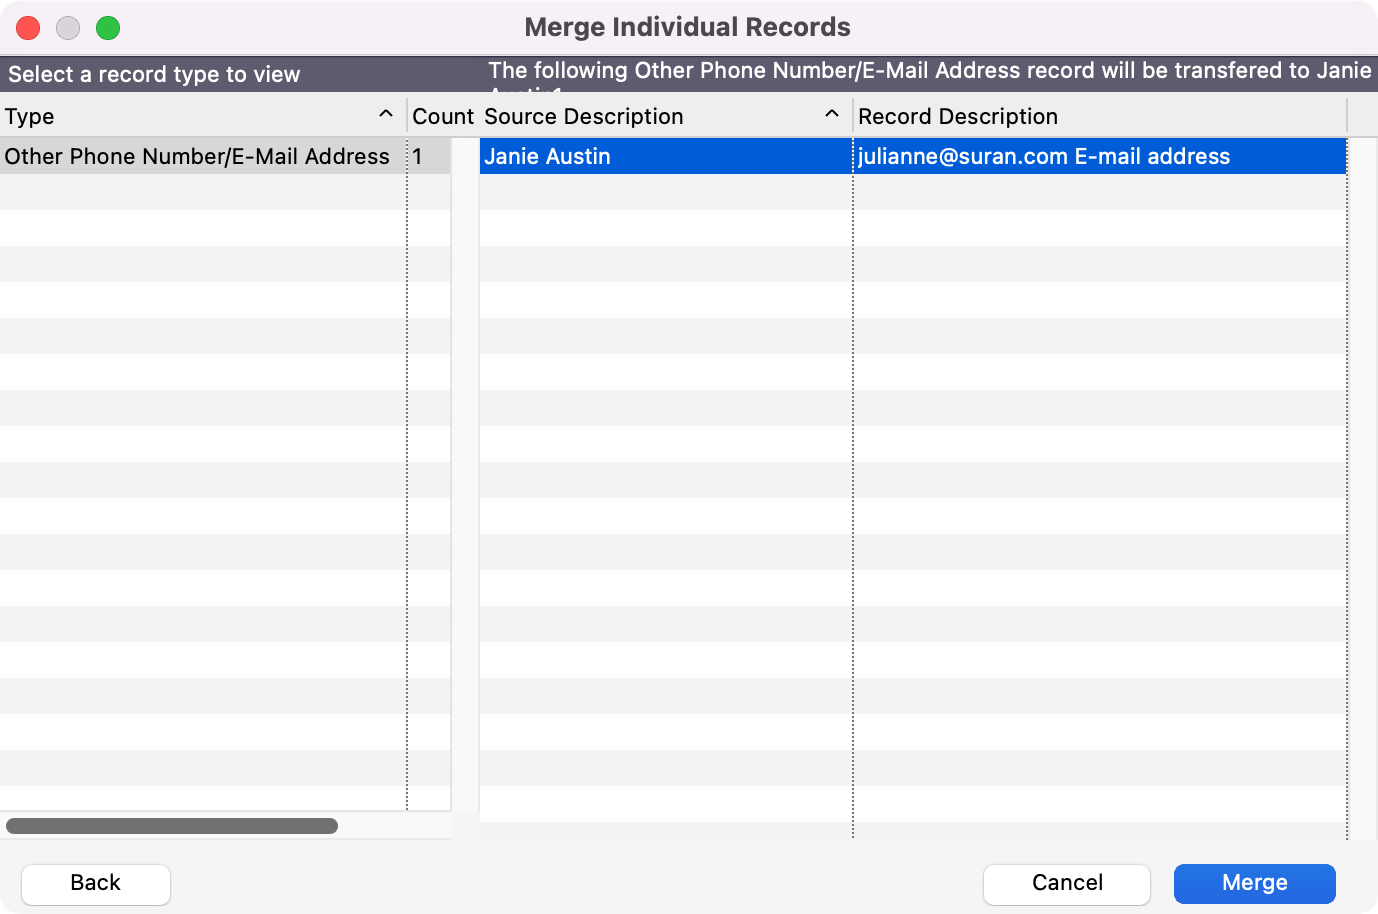Click the Type column sort arrow

click(386, 115)
